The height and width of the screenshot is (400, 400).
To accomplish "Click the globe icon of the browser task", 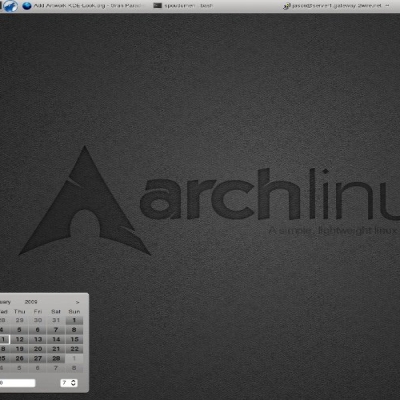I will pyautogui.click(x=27, y=6).
